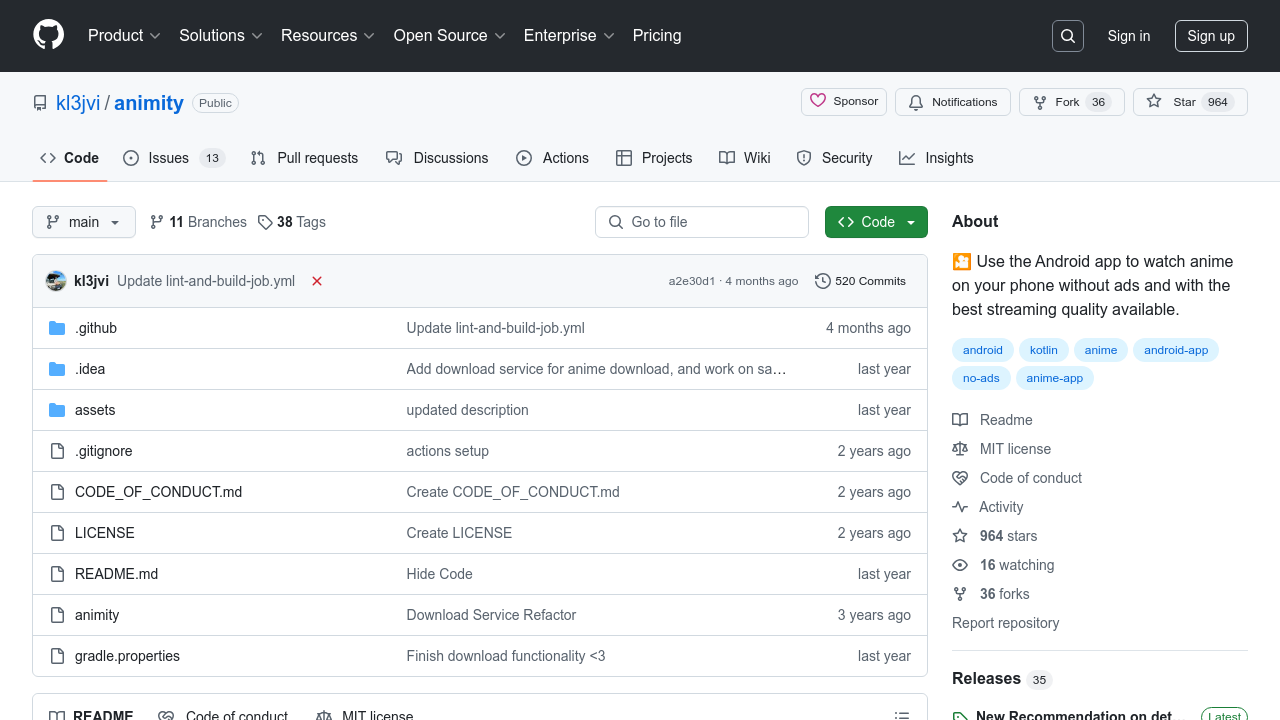Viewport: 1280px width, 720px height.
Task: Click the Sign in link
Action: click(1129, 36)
